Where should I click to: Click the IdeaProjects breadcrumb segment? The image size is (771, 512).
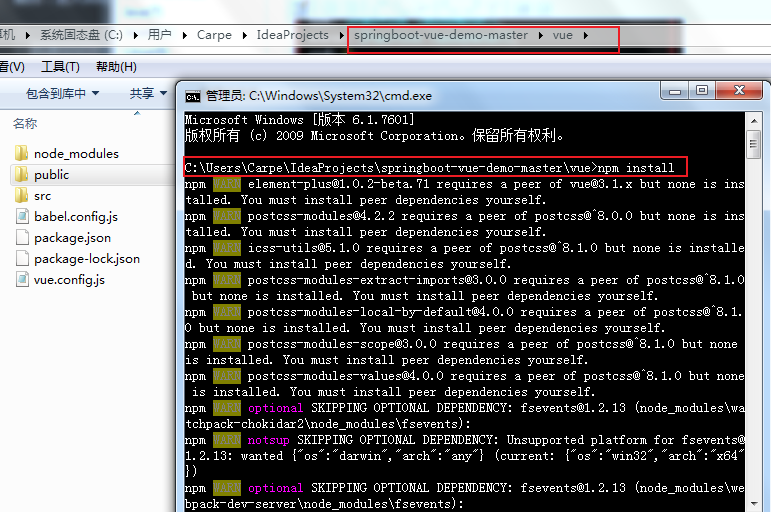click(x=293, y=35)
